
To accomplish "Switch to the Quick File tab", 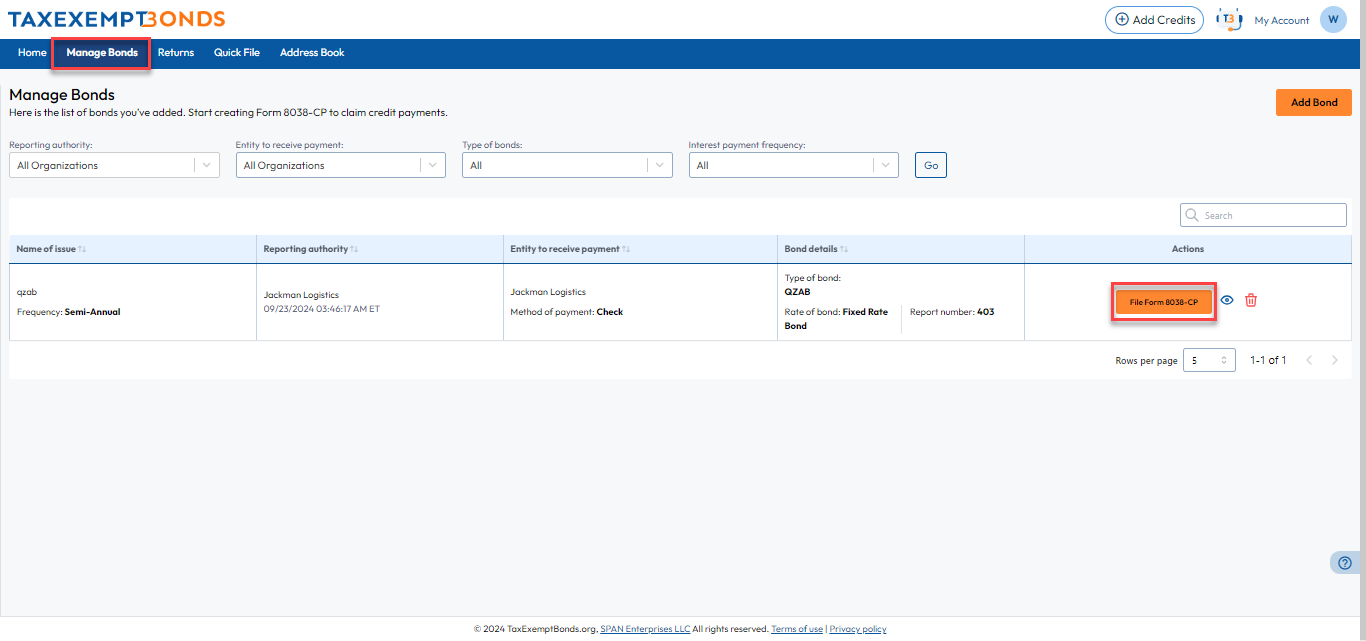I will click(237, 52).
